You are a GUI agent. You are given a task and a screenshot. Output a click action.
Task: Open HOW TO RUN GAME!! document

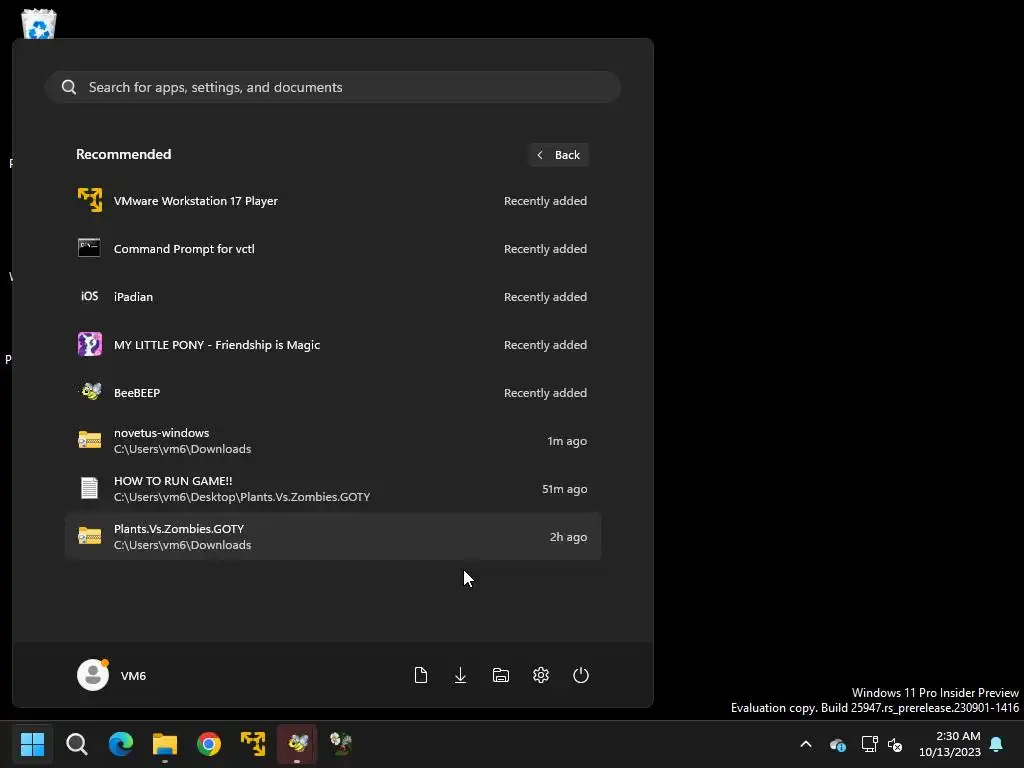pyautogui.click(x=332, y=488)
